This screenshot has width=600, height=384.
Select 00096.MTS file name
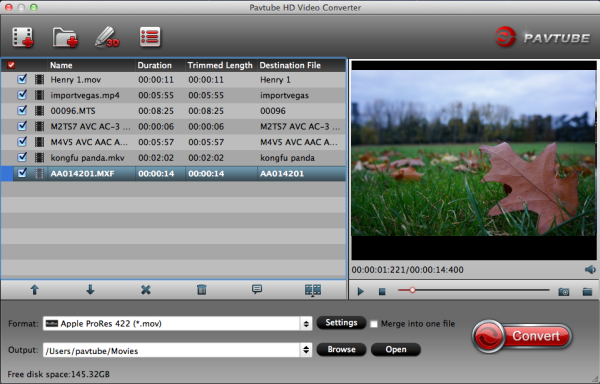73,111
